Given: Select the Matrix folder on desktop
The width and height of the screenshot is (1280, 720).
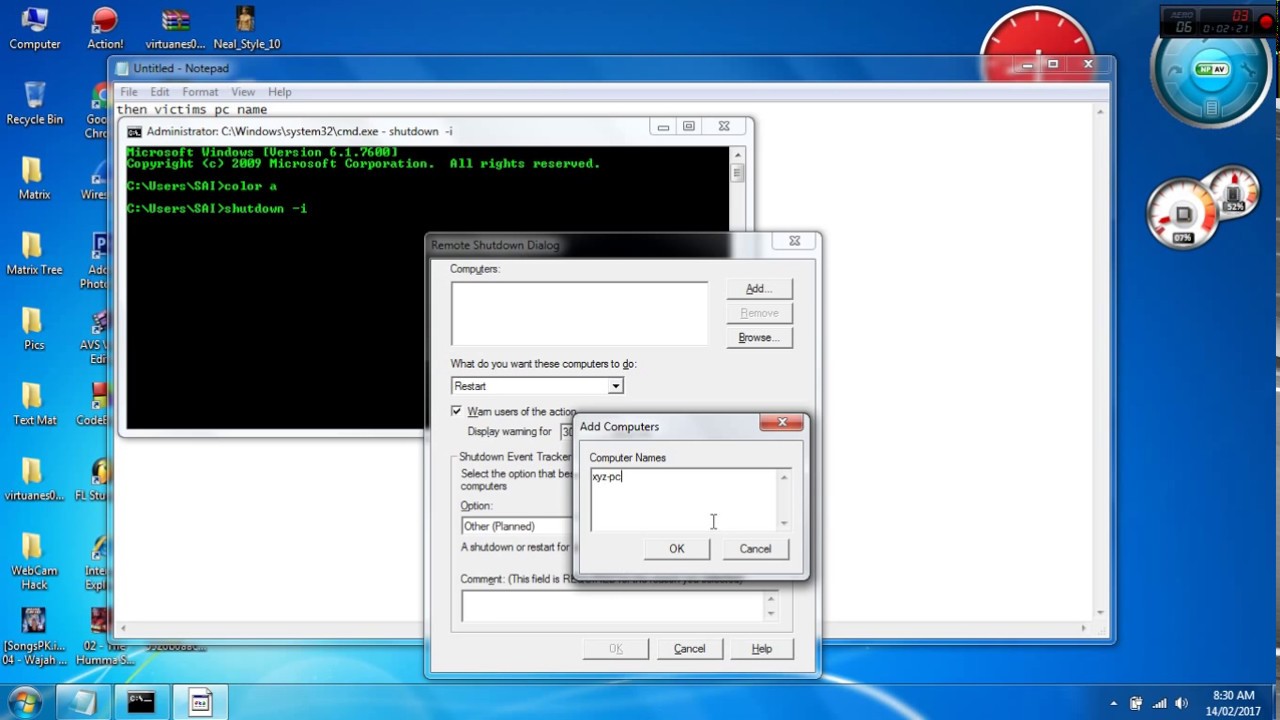Looking at the screenshot, I should point(34,178).
